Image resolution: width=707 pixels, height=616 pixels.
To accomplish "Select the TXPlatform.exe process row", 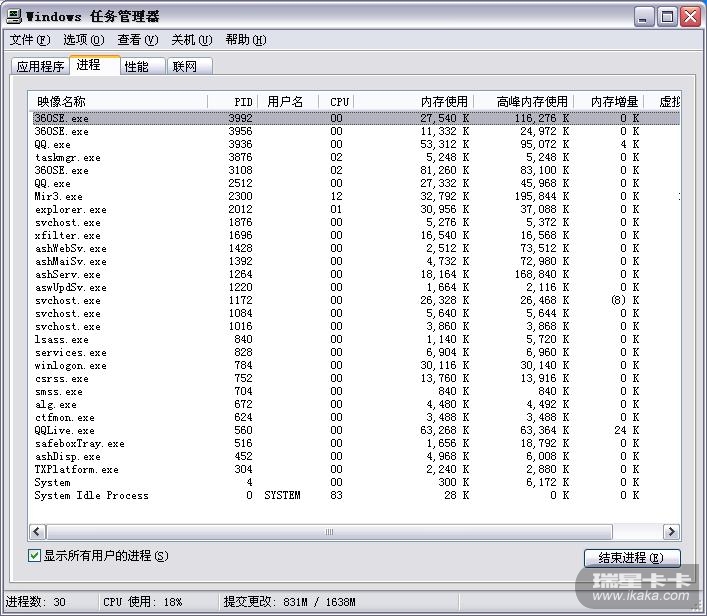I will [354, 469].
